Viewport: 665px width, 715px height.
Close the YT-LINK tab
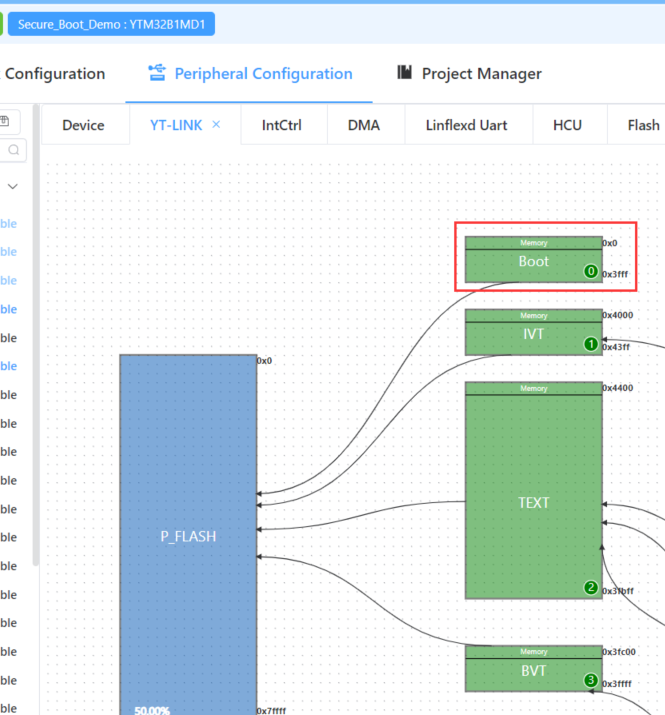(x=216, y=125)
